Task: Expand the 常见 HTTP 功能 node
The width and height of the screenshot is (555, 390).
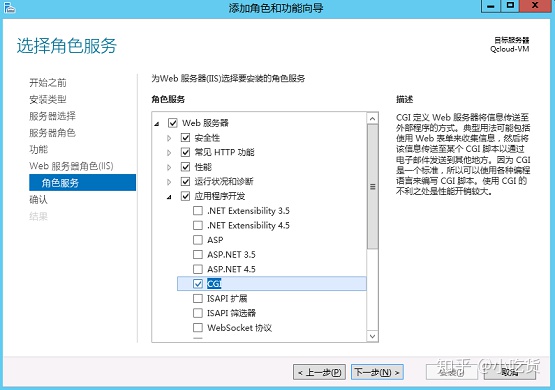Action: [x=169, y=153]
